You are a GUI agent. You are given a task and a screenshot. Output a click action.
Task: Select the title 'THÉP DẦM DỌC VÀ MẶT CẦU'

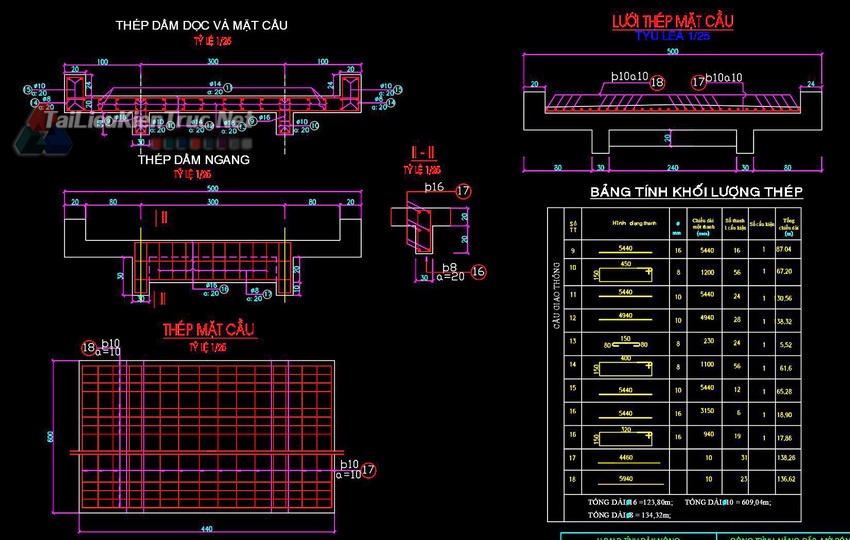click(x=201, y=25)
